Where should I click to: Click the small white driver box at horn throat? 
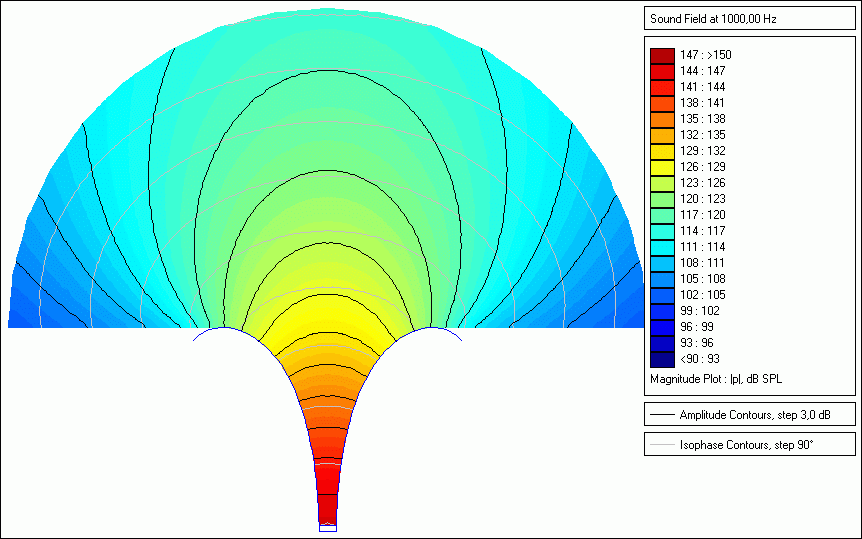328,528
